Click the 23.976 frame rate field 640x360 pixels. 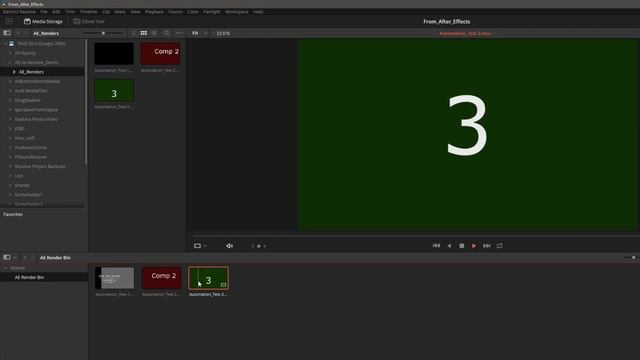[223, 33]
